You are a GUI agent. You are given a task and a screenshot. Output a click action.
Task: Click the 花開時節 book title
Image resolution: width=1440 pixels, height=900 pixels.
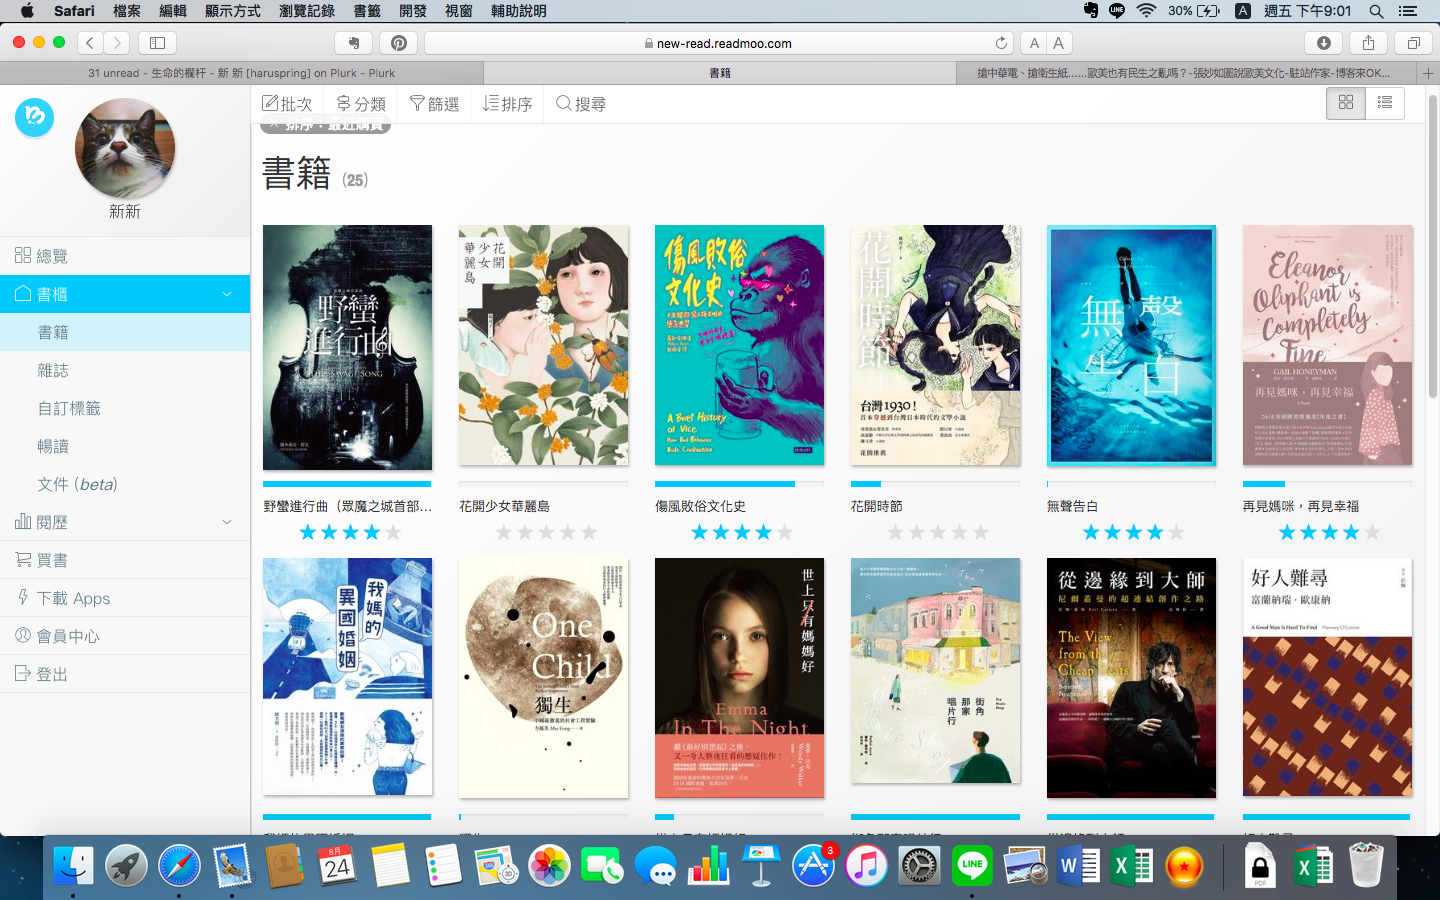pyautogui.click(x=877, y=506)
